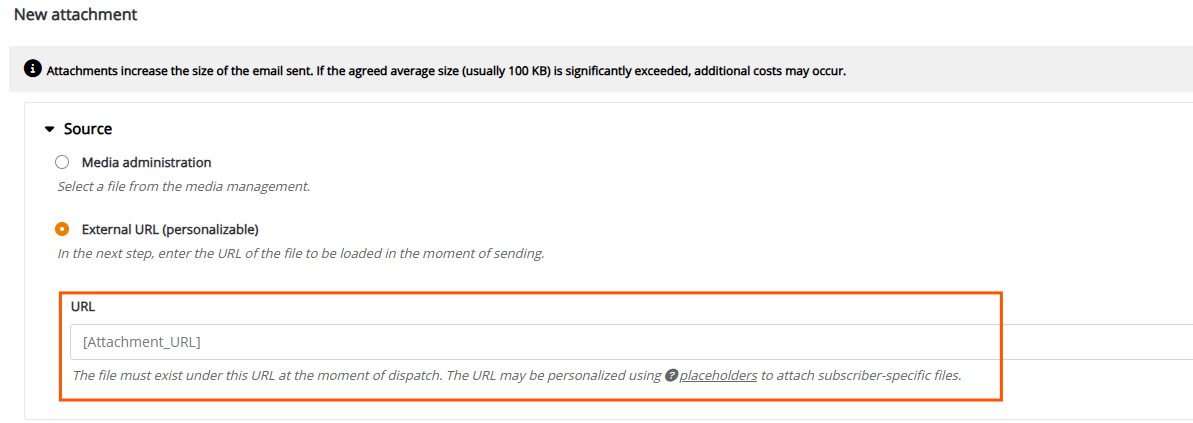Viewport: 1193px width, 423px height.
Task: Select the External URL radio button
Action: point(63,229)
